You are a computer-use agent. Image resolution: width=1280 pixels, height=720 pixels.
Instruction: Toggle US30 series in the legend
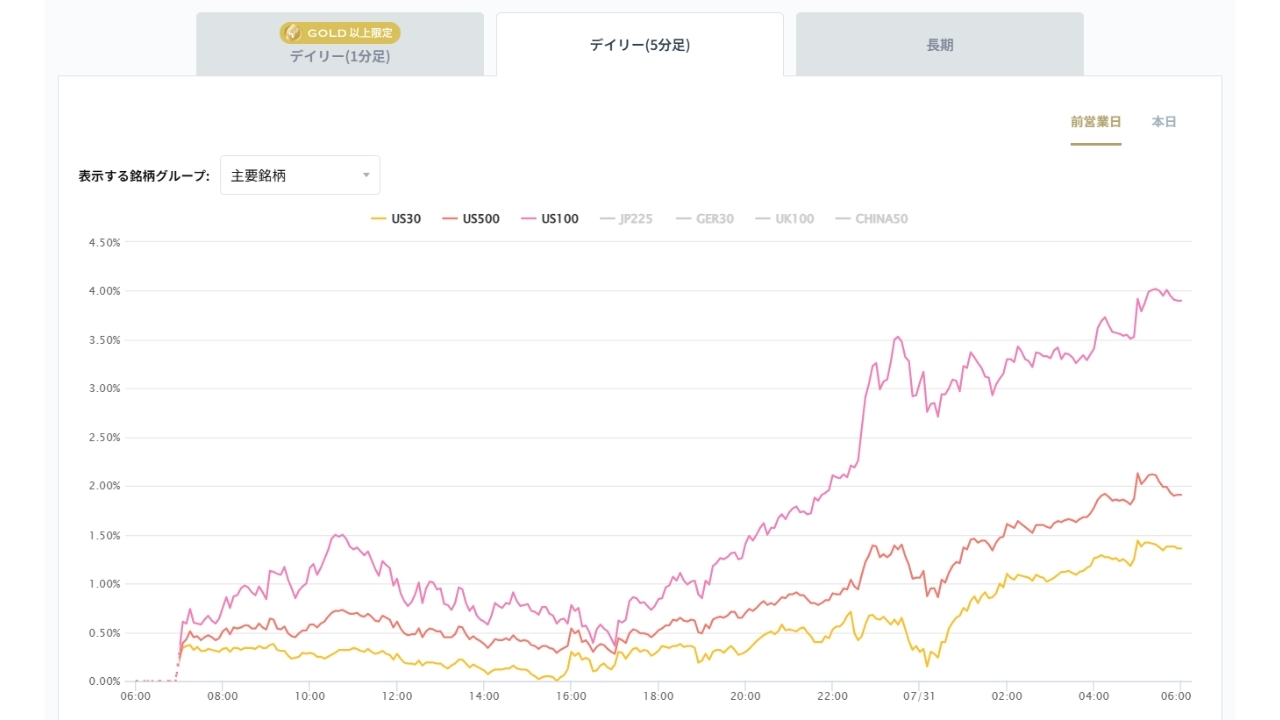point(396,219)
